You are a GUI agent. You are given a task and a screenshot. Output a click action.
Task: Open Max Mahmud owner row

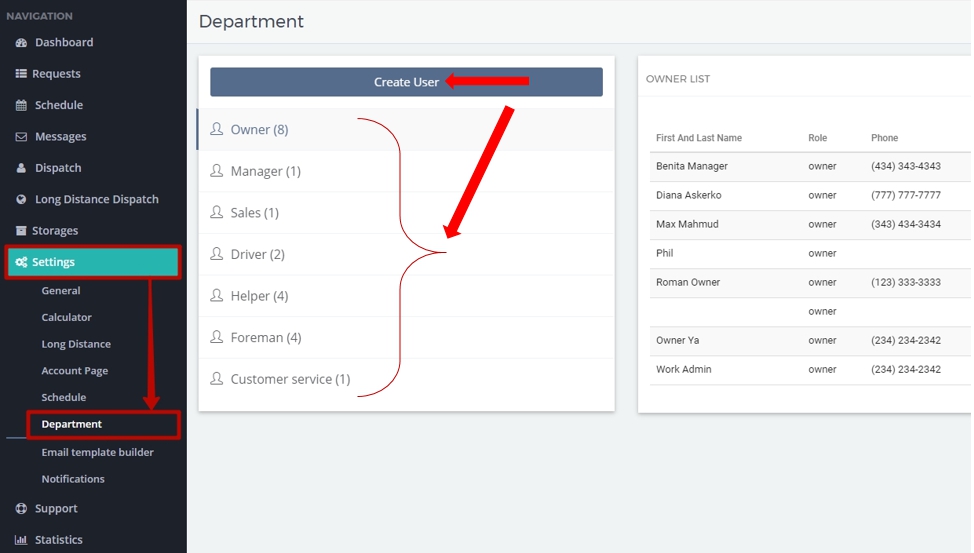click(x=810, y=224)
